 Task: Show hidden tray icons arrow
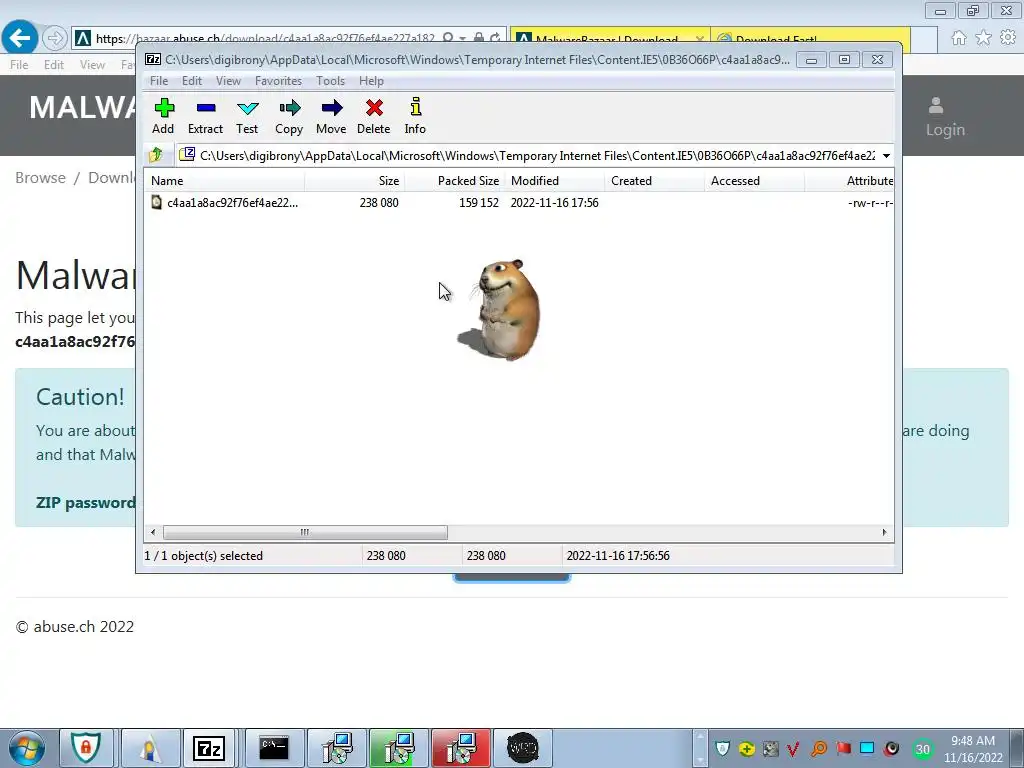[x=699, y=748]
